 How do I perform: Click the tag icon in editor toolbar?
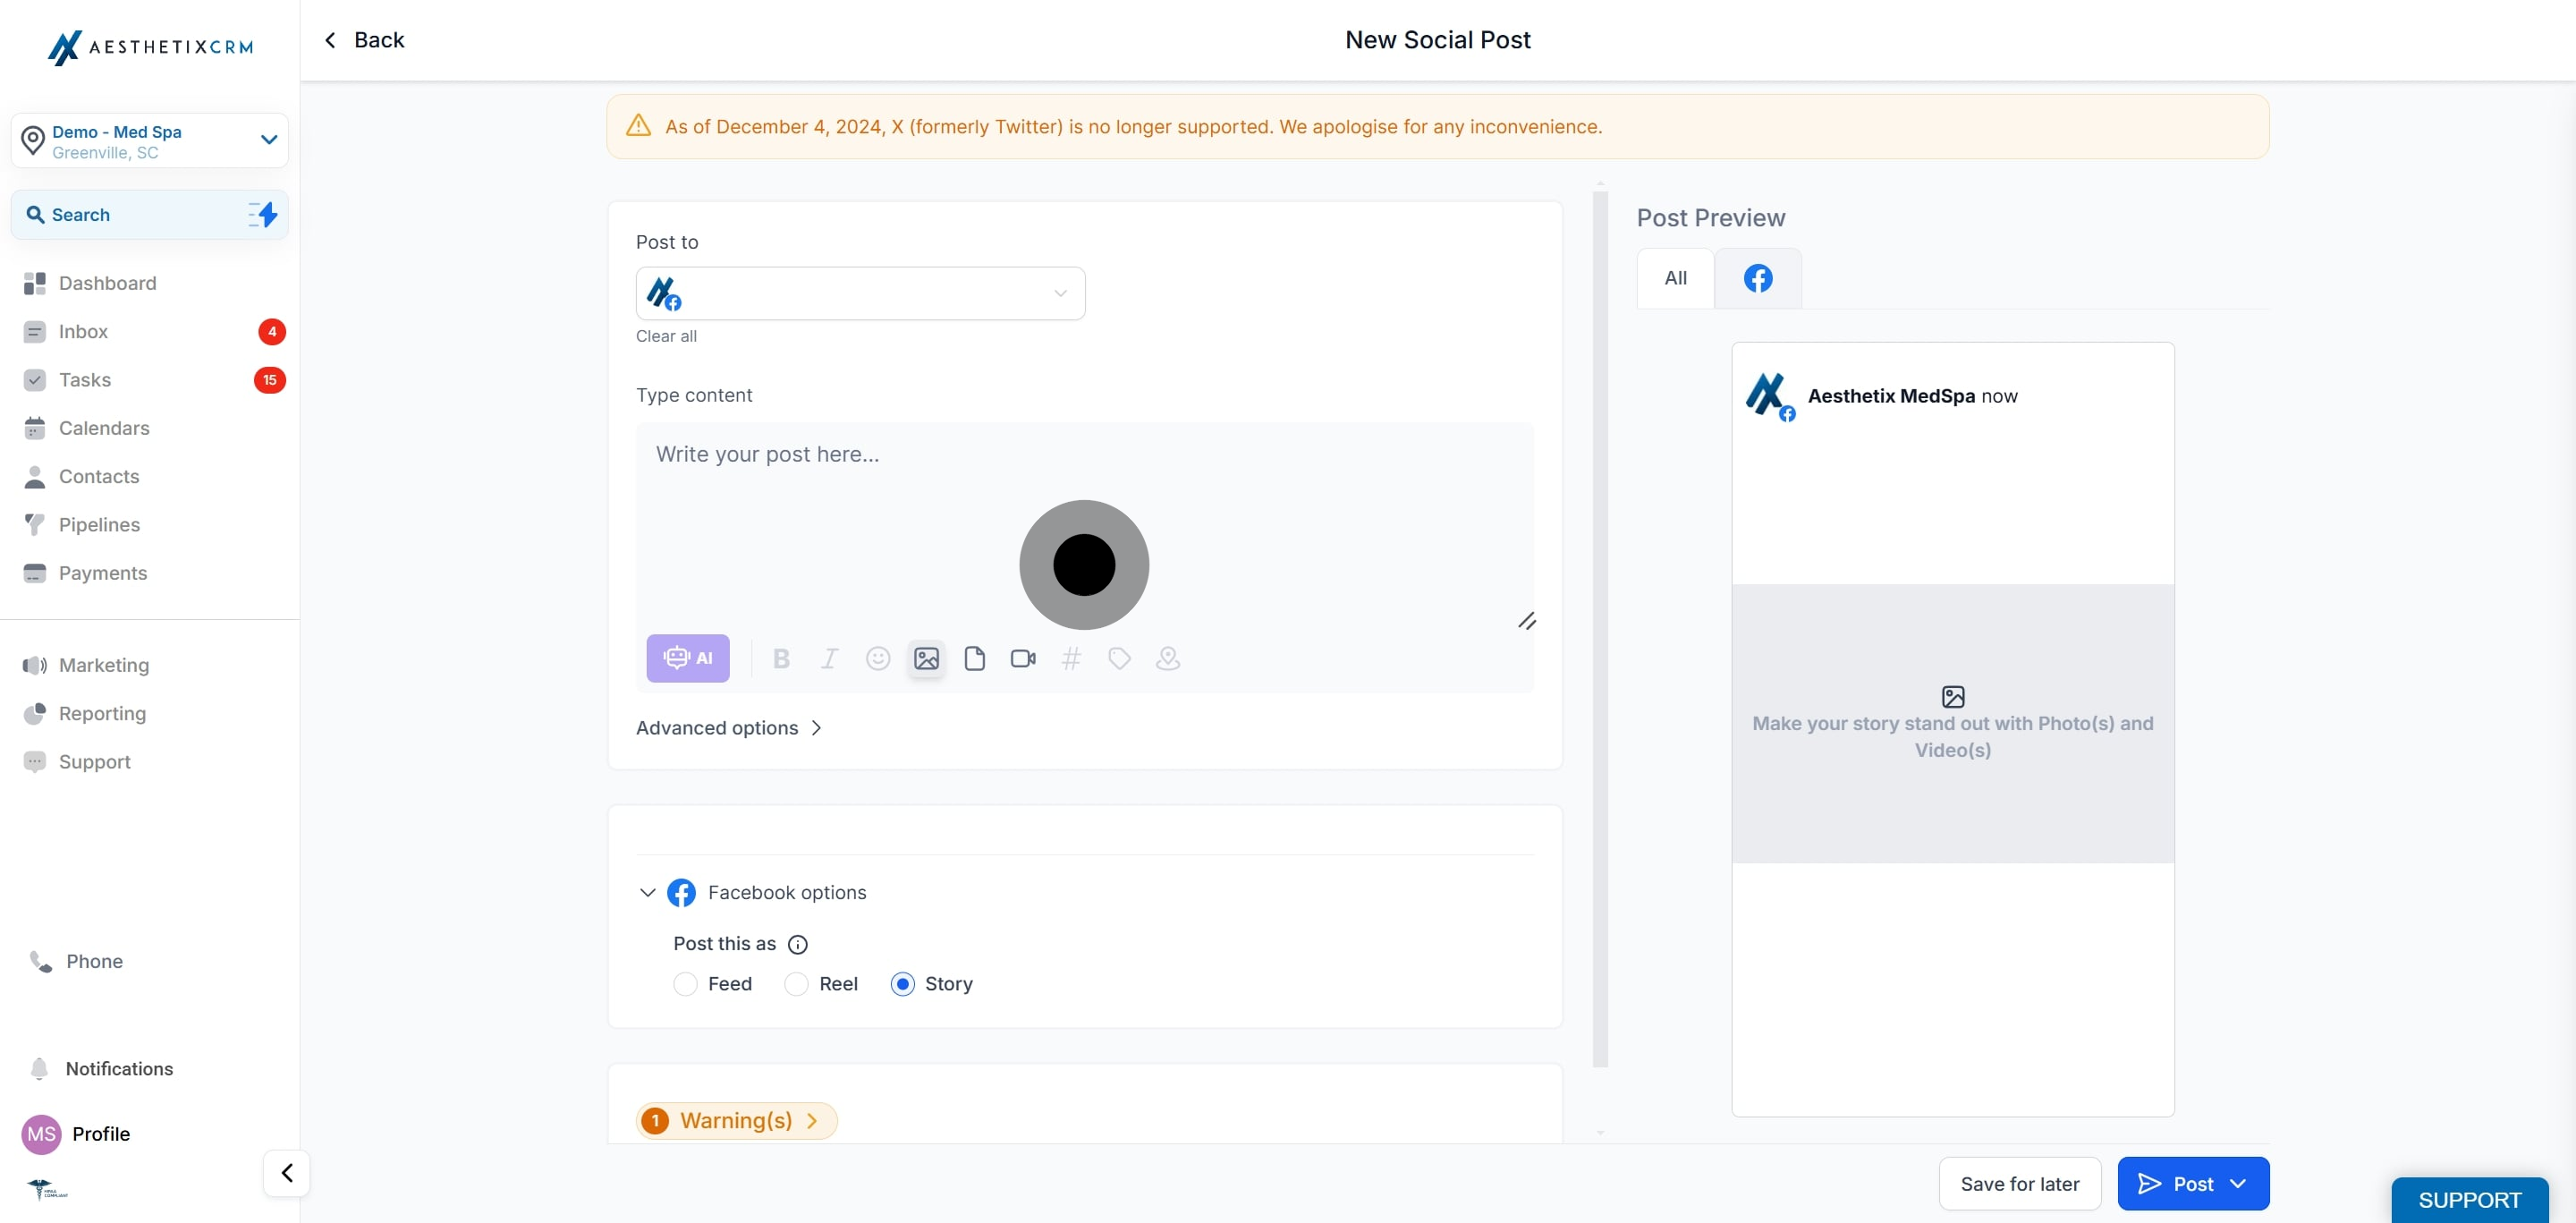coord(1119,658)
